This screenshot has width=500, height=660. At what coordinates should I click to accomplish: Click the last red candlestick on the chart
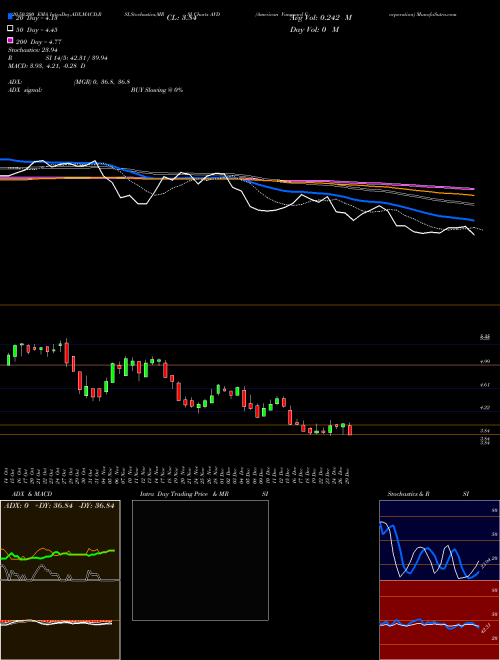349,429
